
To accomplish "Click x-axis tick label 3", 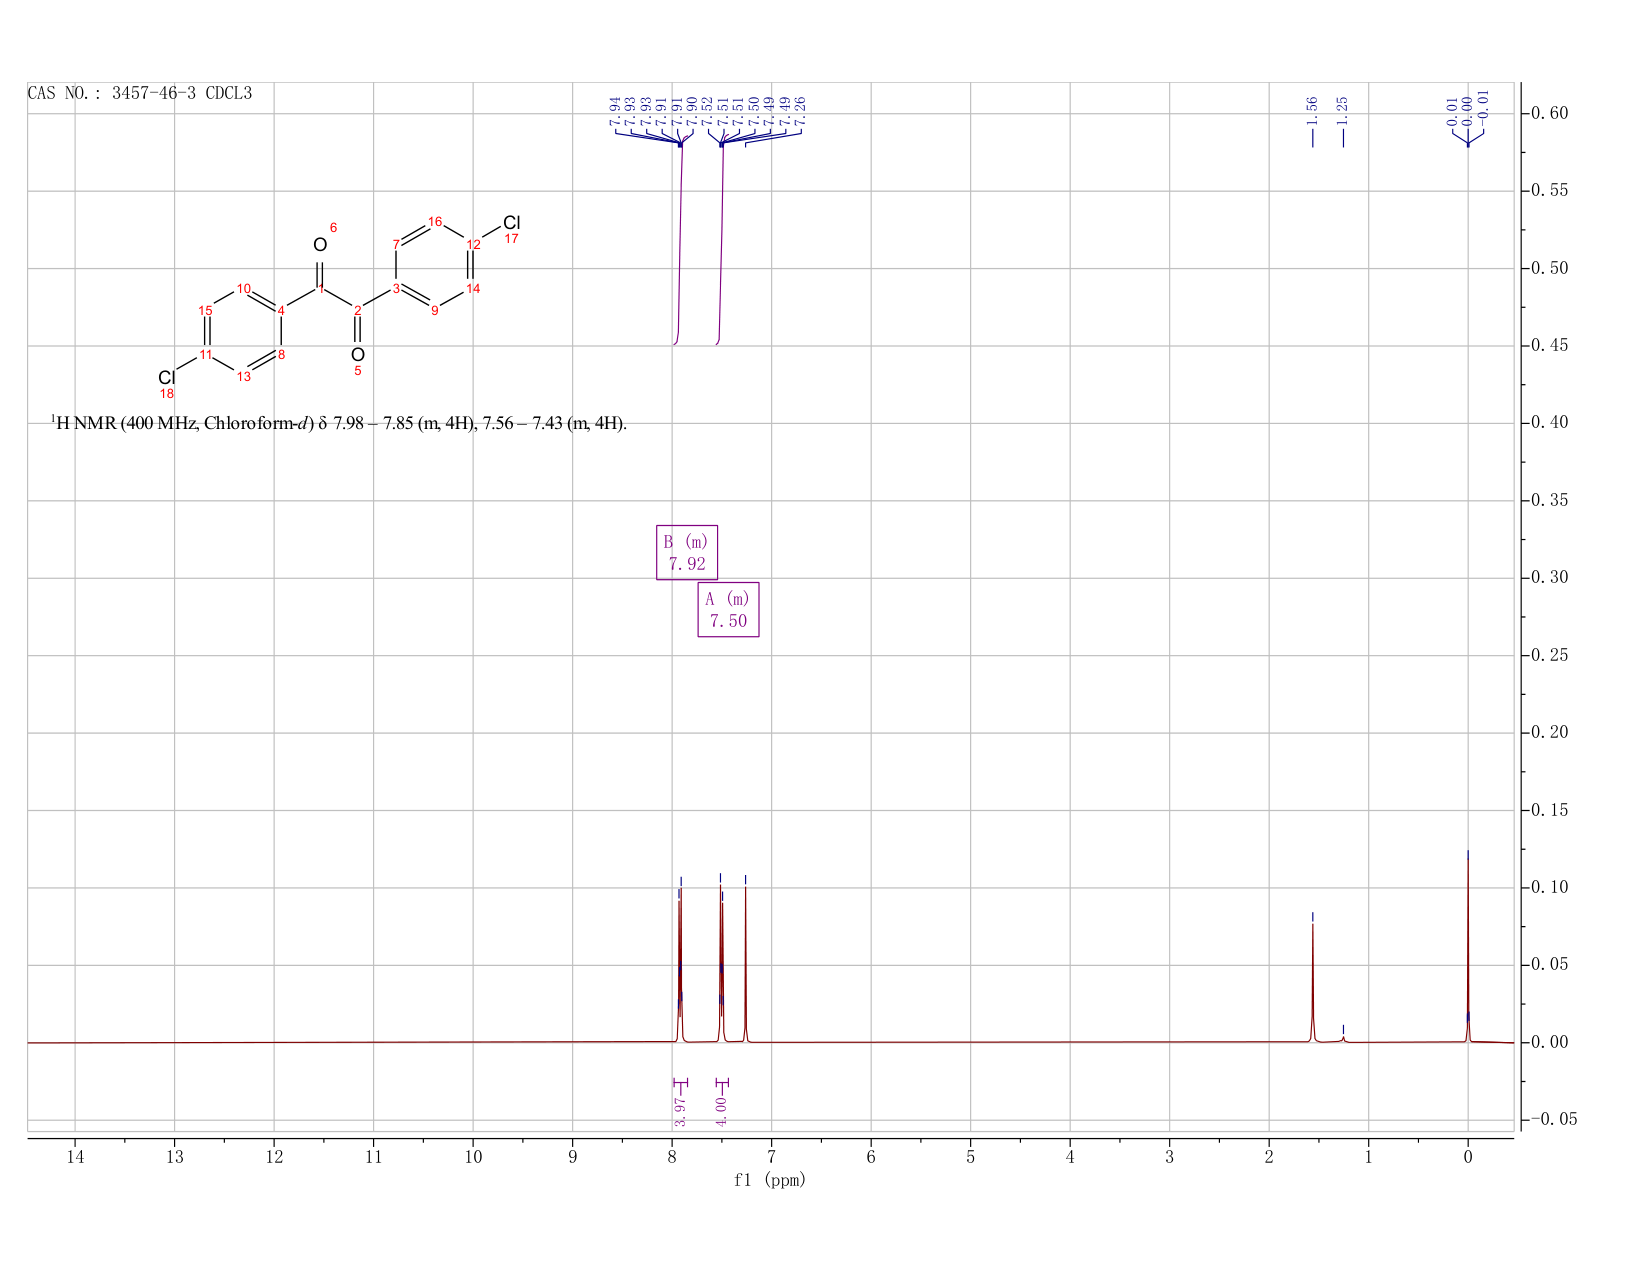I will [x=1169, y=1157].
